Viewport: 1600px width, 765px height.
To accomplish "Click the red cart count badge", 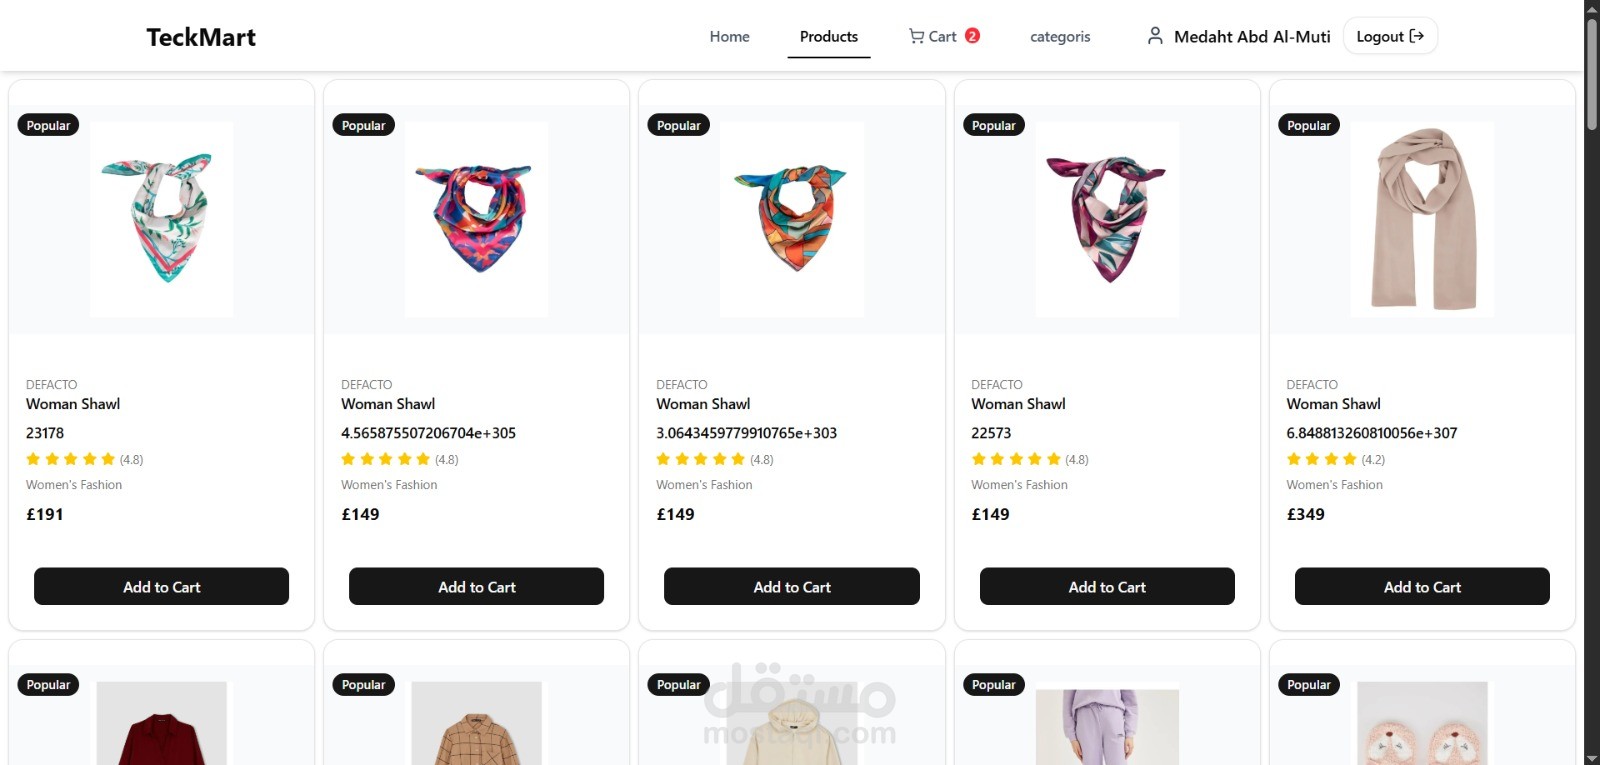I will click(972, 36).
